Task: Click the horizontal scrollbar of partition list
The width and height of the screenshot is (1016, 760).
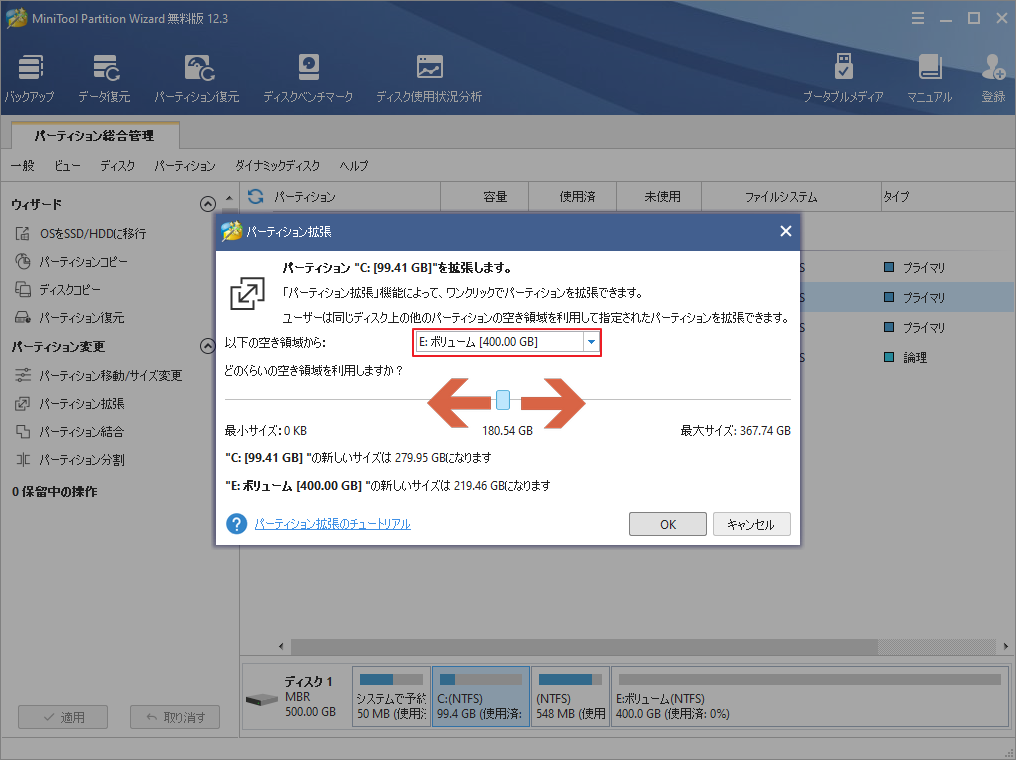Action: click(583, 646)
